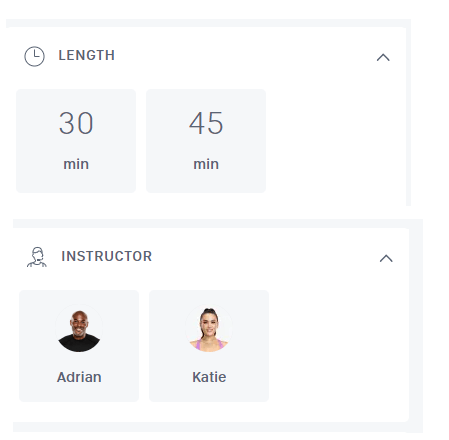Toggle the 30 min length filter
Viewport: 449px width, 440px height.
click(x=76, y=141)
